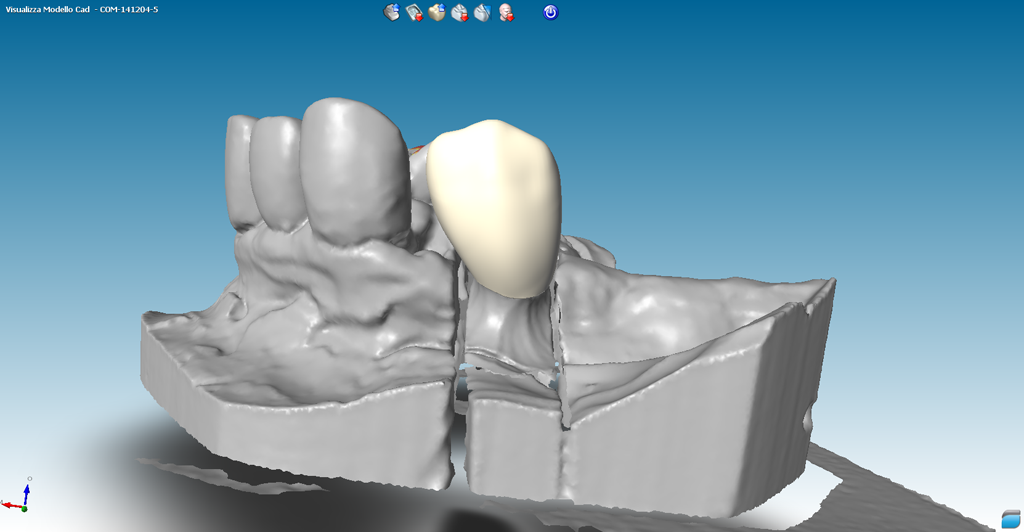Click the XYZ axis orientation gizmo
This screenshot has height=532, width=1024.
16,495
